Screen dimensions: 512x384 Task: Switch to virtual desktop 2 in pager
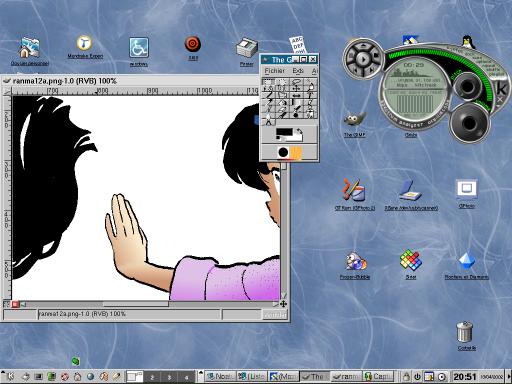[x=152, y=377]
